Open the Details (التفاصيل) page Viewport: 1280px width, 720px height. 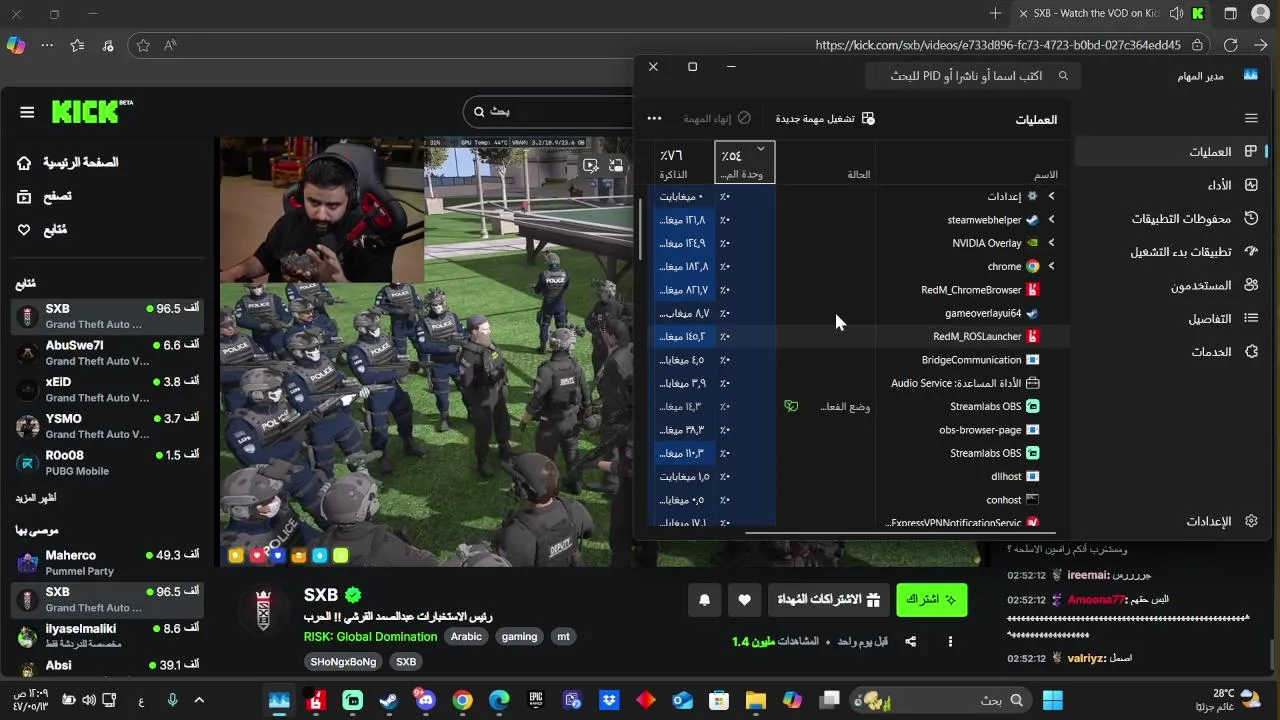tap(1172, 318)
